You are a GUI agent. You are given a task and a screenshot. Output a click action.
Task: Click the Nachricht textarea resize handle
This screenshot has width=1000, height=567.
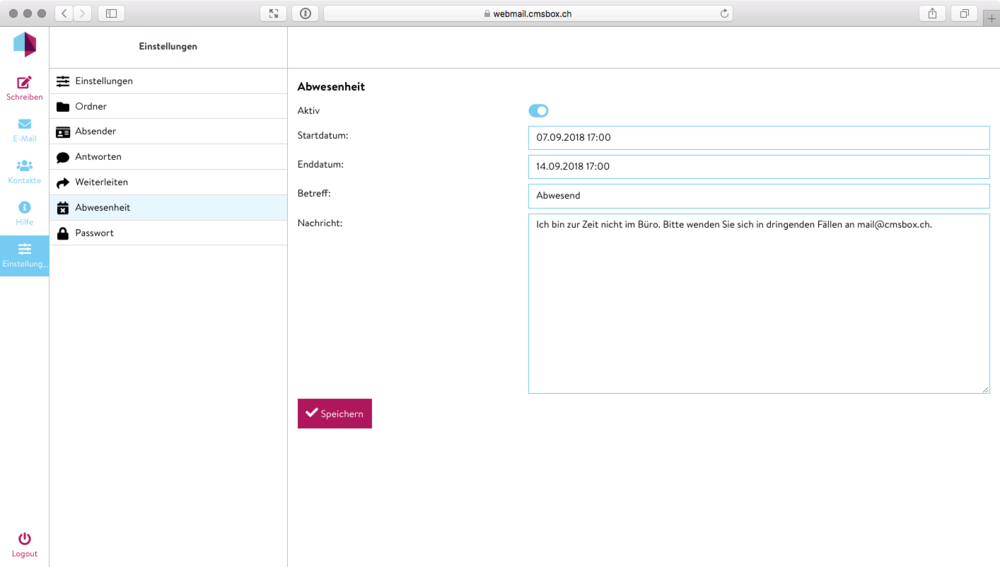click(x=985, y=389)
